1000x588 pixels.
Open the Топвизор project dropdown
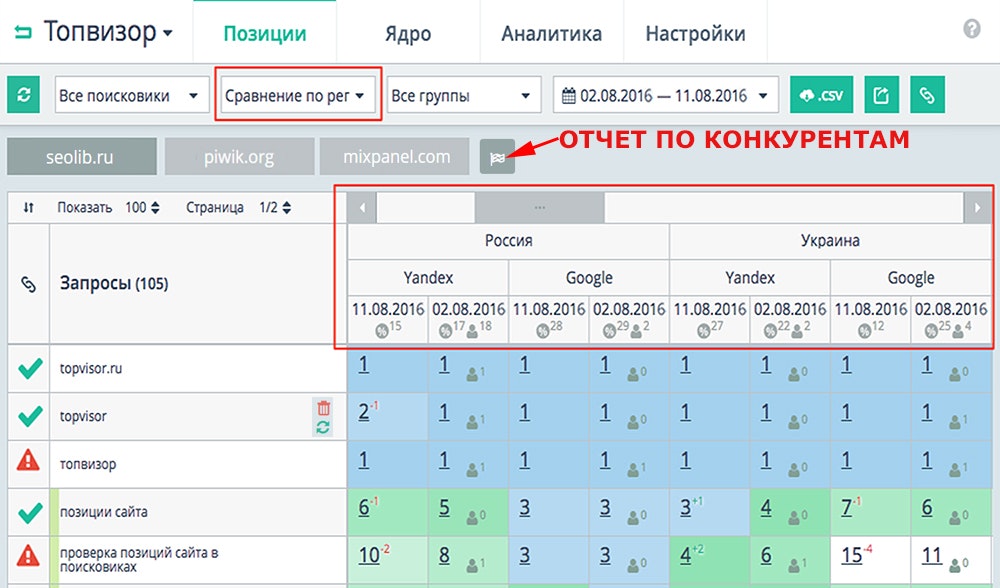[108, 32]
